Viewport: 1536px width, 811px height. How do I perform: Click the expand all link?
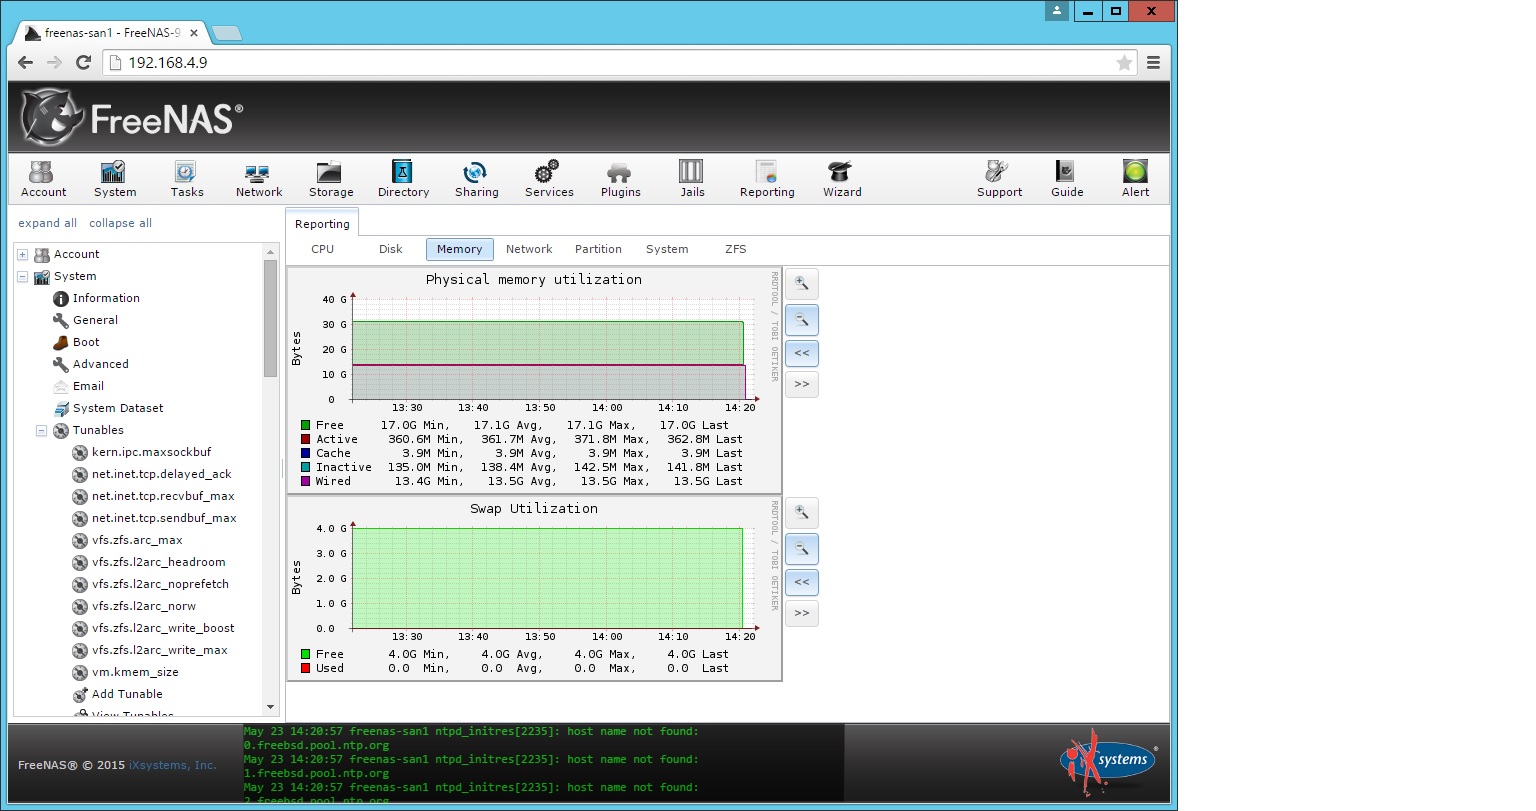[x=47, y=223]
